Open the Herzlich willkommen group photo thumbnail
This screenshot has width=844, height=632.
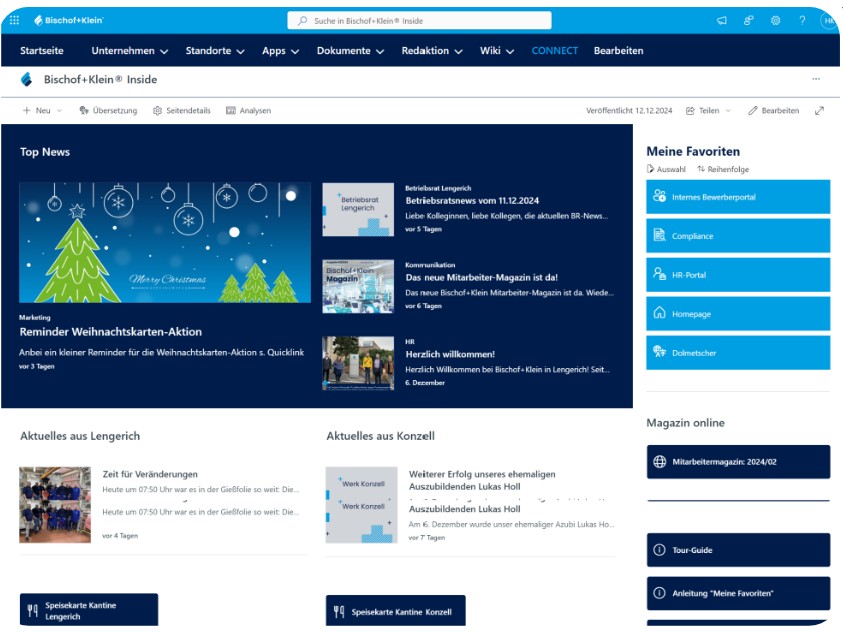pyautogui.click(x=358, y=363)
